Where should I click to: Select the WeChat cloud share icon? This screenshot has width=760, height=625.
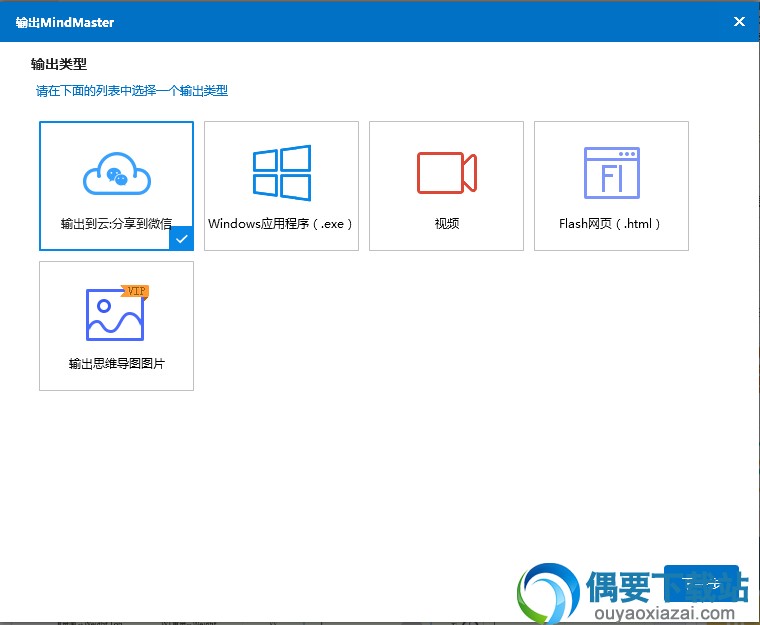(x=117, y=174)
